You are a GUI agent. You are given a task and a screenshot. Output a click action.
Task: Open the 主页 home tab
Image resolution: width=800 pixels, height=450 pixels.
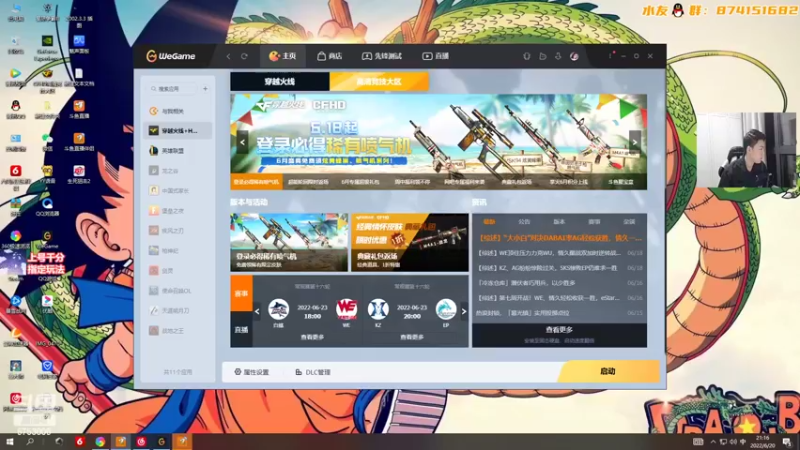[283, 56]
